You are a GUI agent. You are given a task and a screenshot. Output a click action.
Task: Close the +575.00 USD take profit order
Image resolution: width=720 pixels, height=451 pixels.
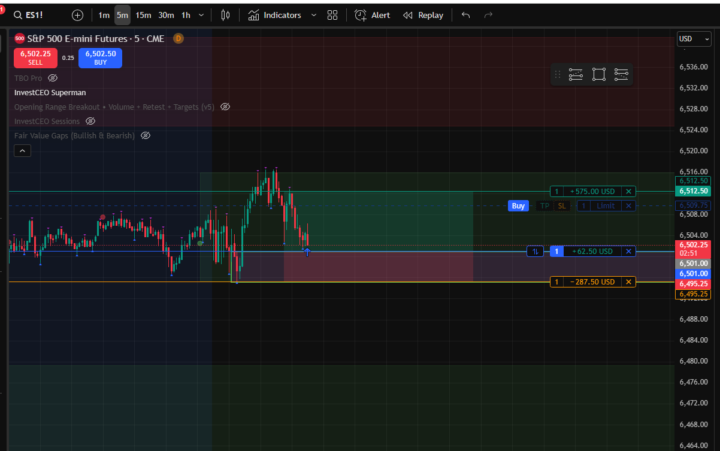pos(629,192)
